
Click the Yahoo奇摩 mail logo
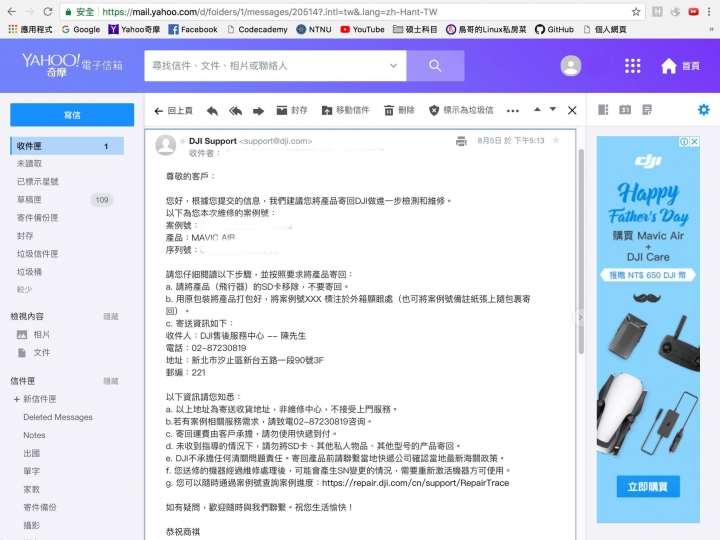(x=72, y=65)
